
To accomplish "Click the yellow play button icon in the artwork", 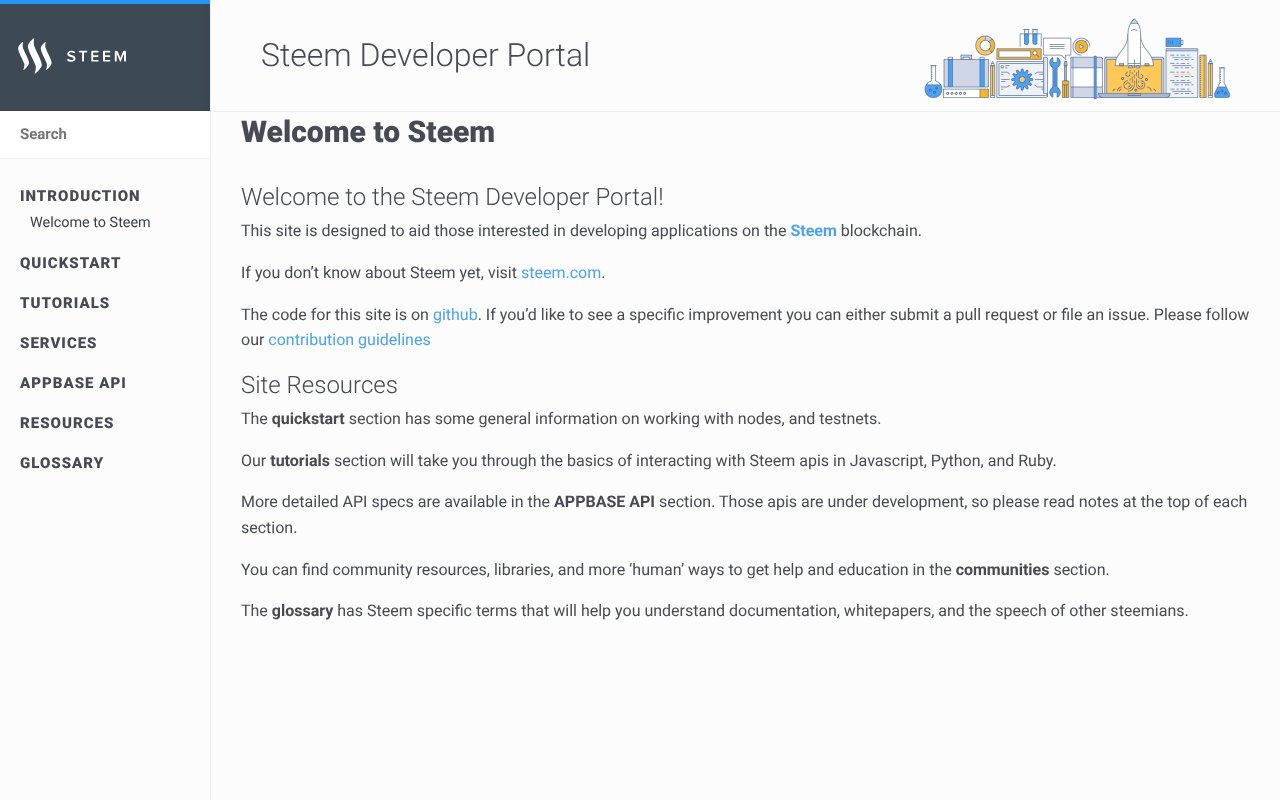I will (x=1080, y=46).
